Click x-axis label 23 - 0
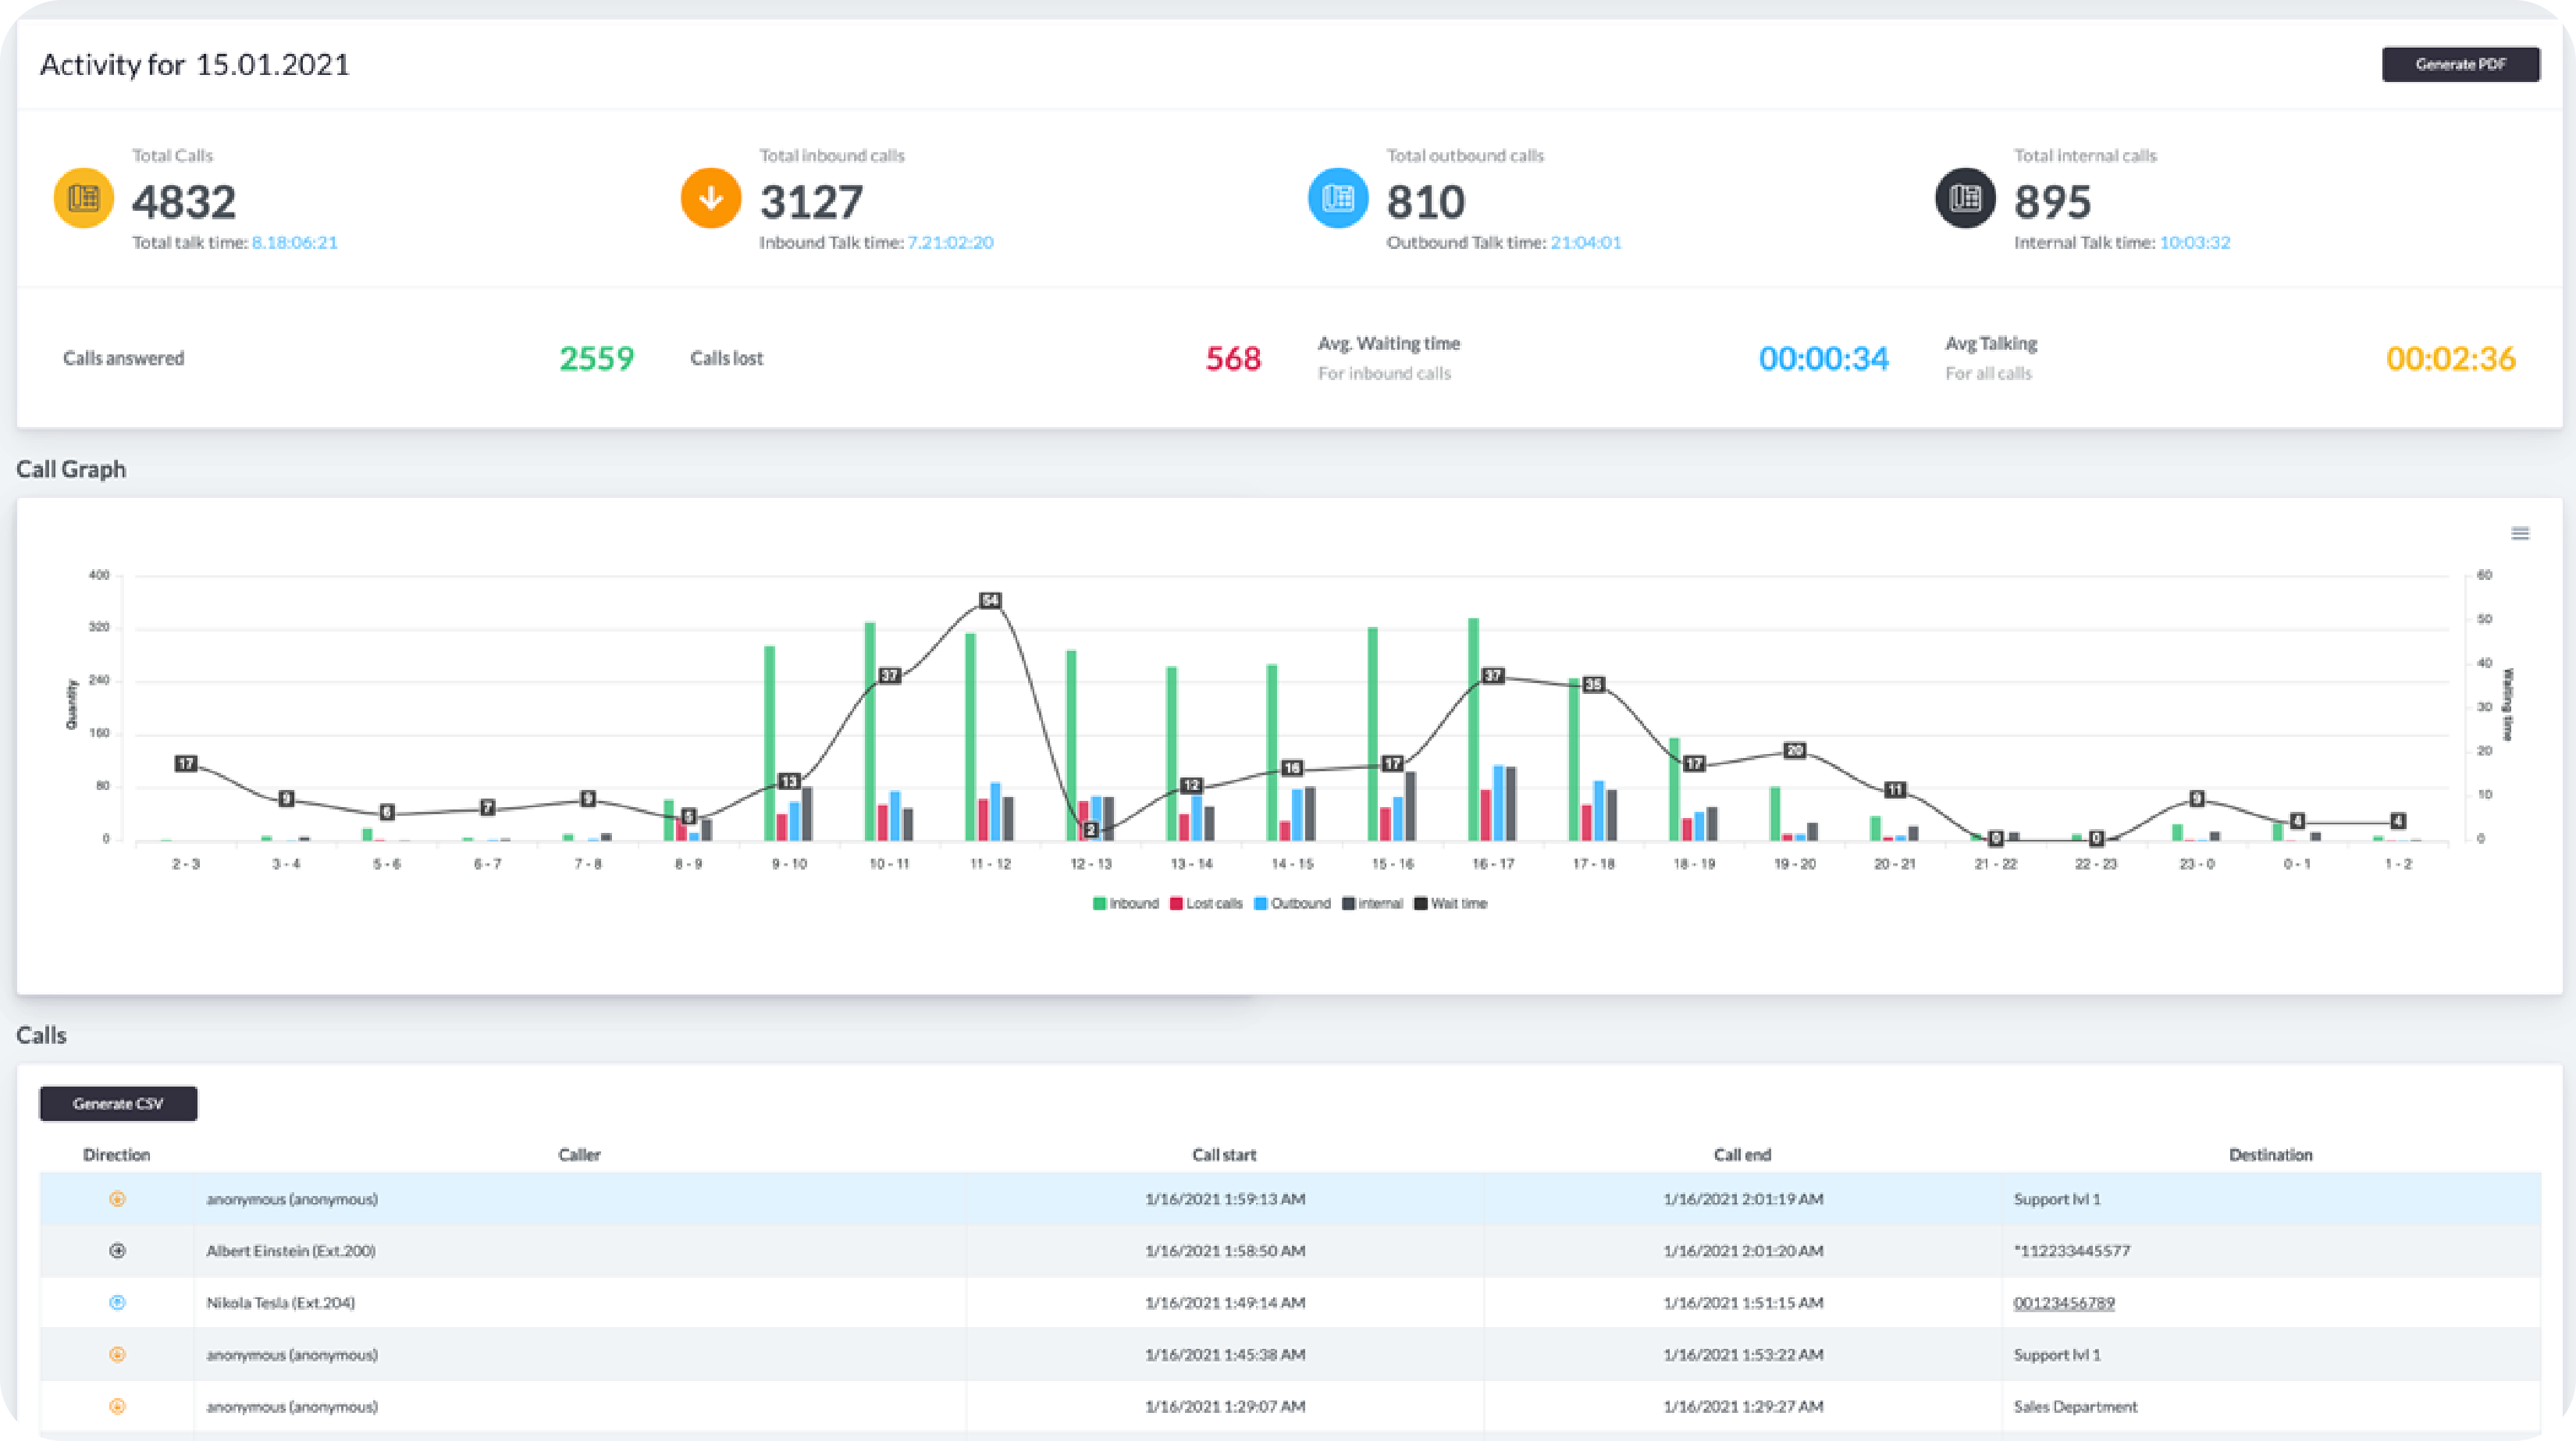2576x1441 pixels. pyautogui.click(x=2197, y=864)
